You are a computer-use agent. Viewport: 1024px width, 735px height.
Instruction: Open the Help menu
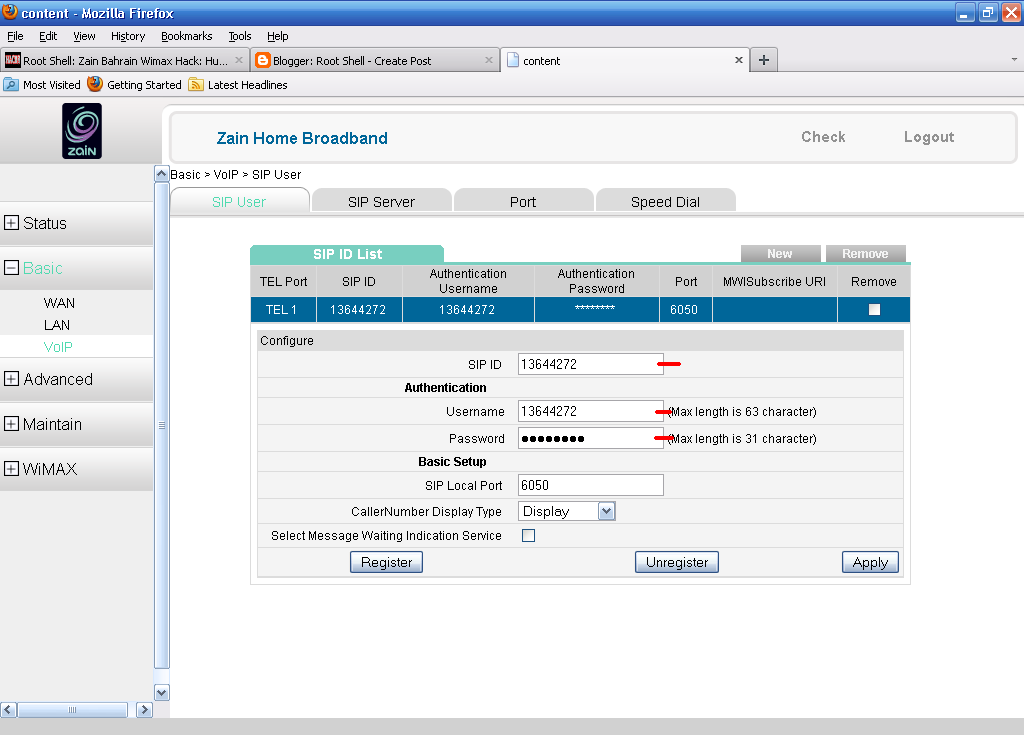point(278,36)
